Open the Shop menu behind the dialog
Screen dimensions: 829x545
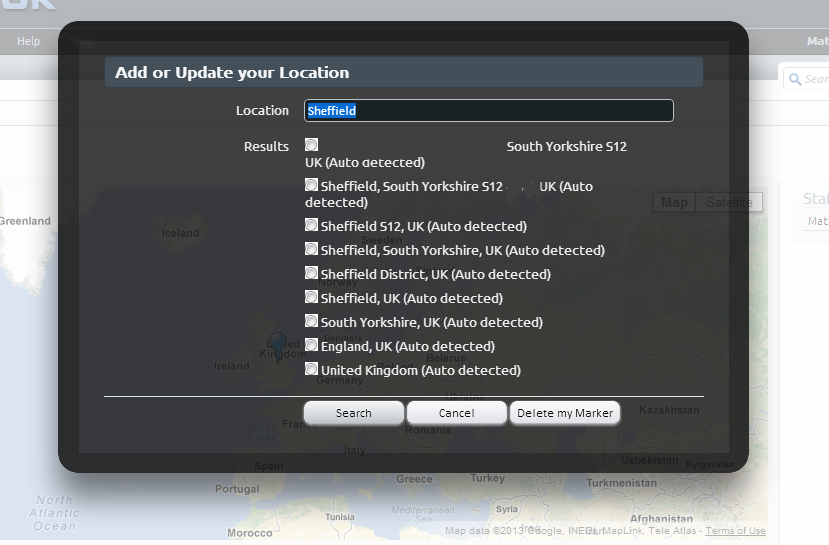tap(82, 41)
